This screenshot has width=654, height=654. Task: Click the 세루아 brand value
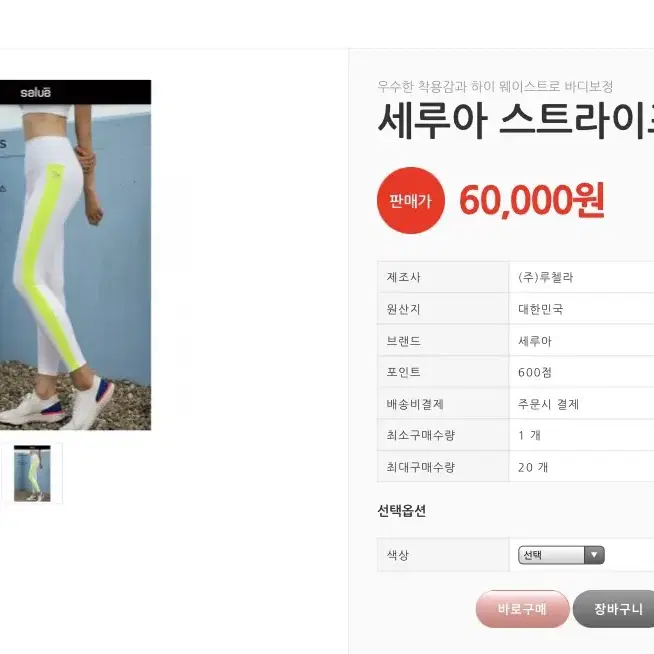pyautogui.click(x=535, y=341)
